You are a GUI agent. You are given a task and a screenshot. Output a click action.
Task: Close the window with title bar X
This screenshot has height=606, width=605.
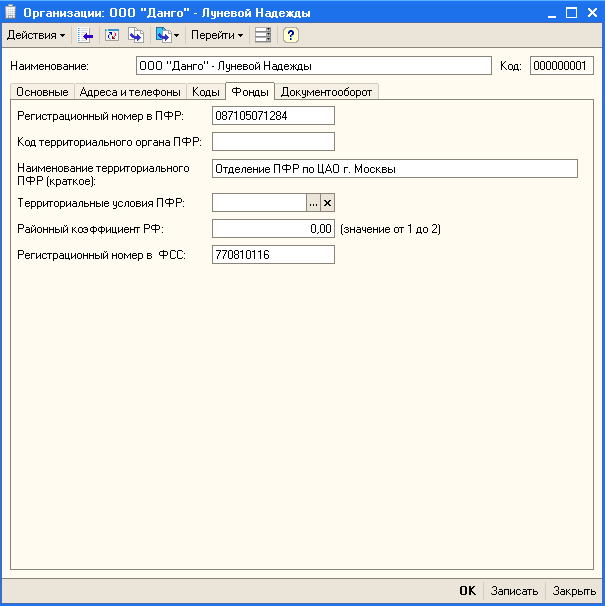pos(592,13)
